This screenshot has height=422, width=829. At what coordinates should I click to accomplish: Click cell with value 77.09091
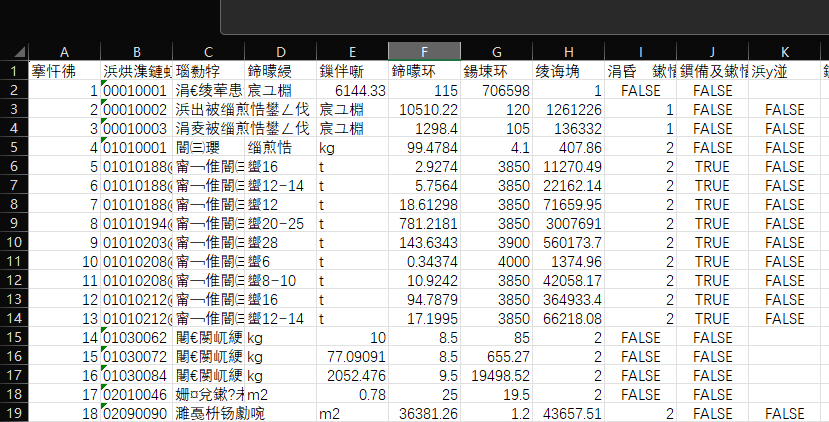pyautogui.click(x=352, y=357)
